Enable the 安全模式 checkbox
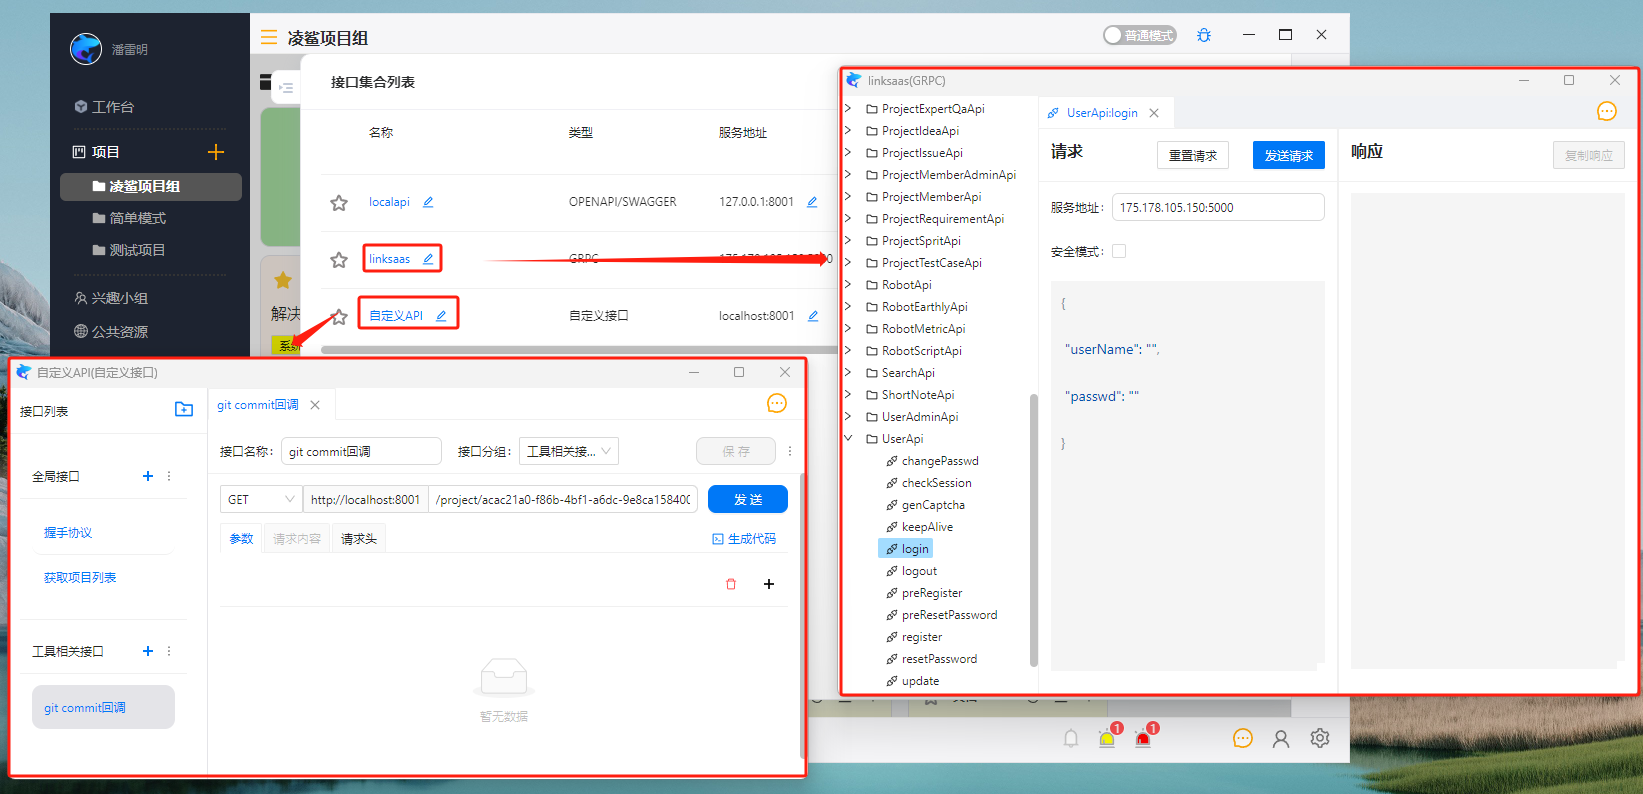Viewport: 1643px width, 794px height. coord(1119,251)
